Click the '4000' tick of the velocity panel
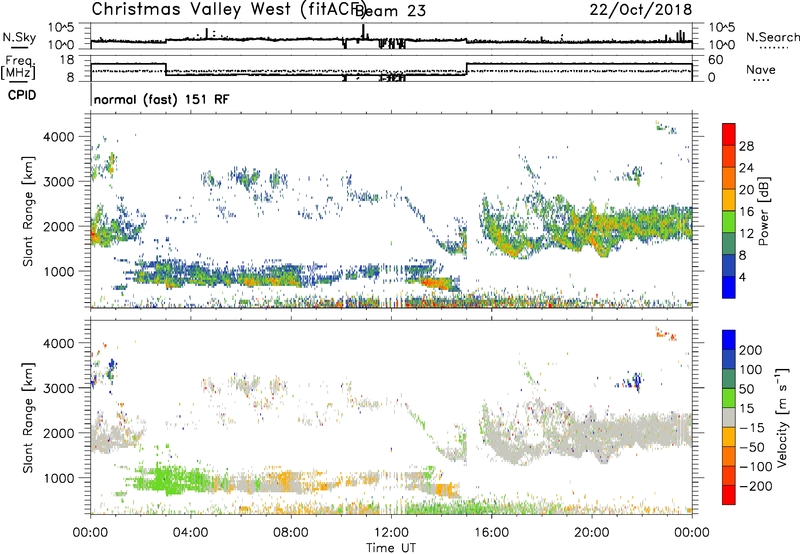 59,343
